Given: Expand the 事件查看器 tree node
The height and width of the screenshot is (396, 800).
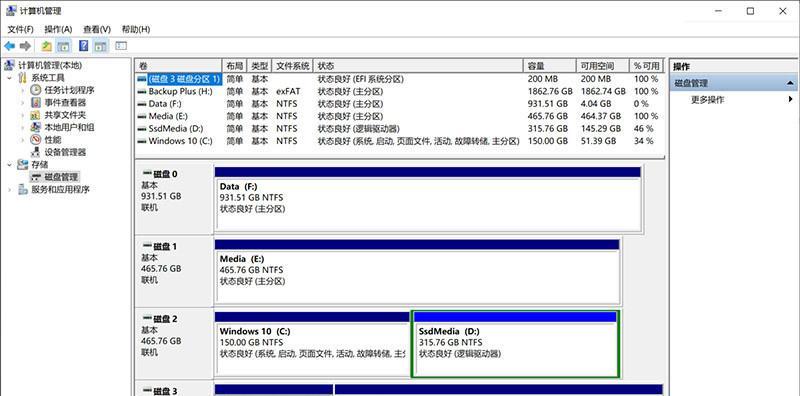Looking at the screenshot, I should point(22,103).
